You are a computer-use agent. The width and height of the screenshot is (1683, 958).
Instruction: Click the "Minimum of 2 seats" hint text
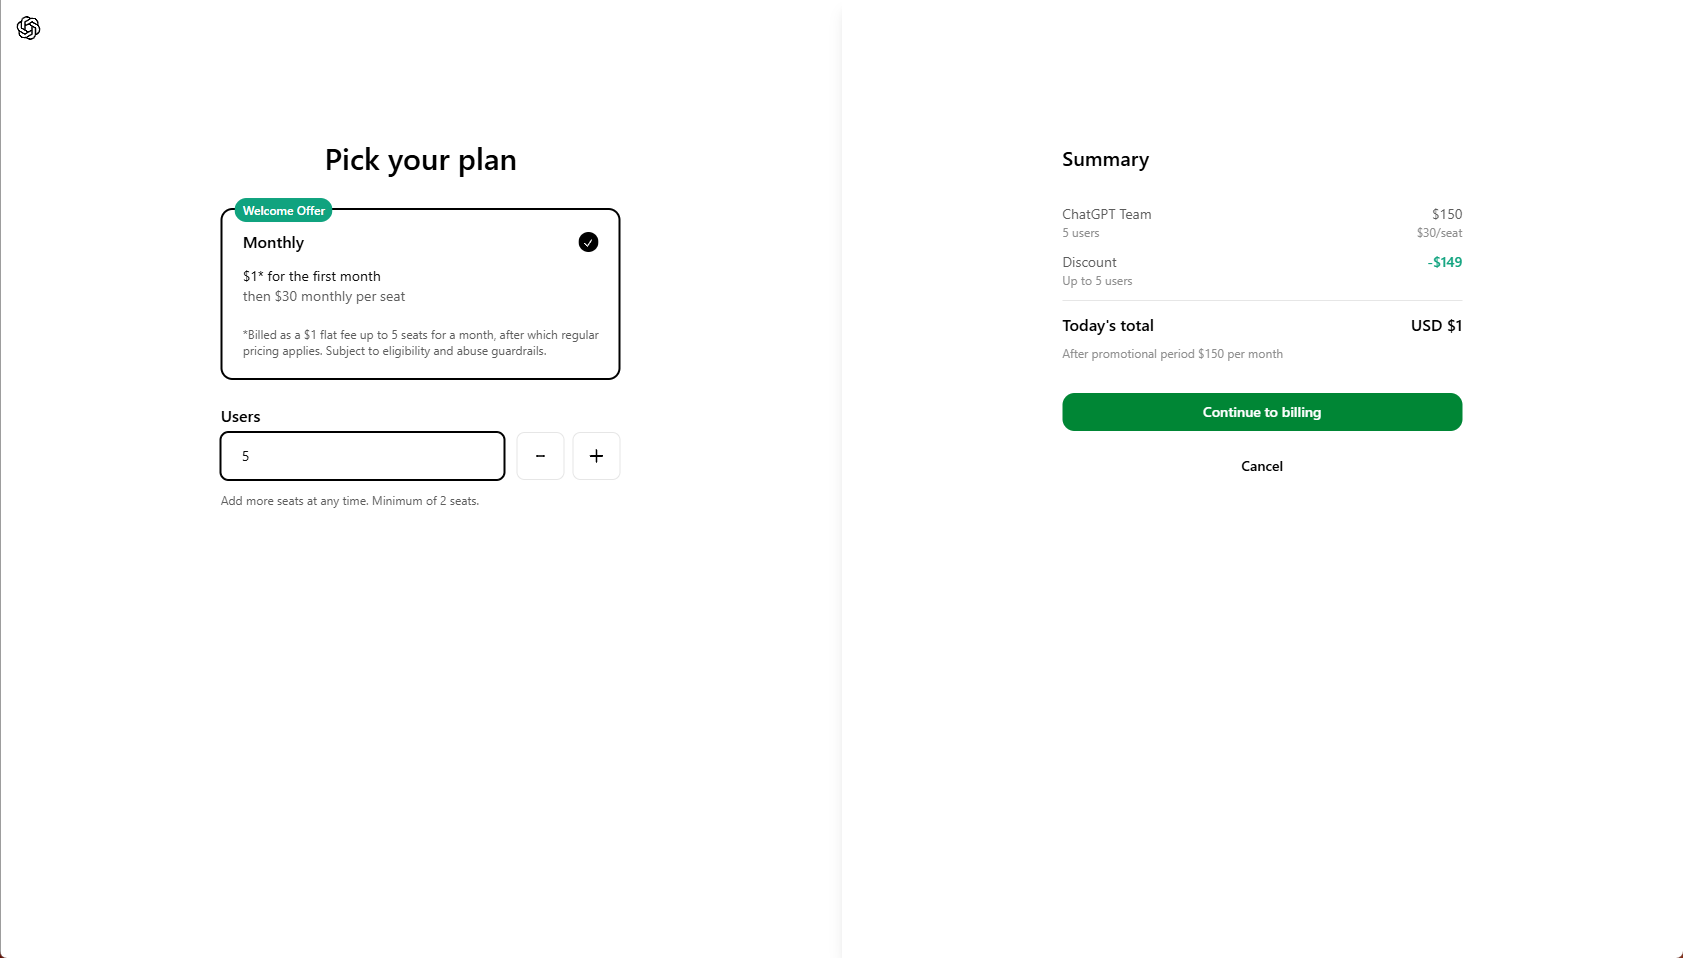click(425, 501)
